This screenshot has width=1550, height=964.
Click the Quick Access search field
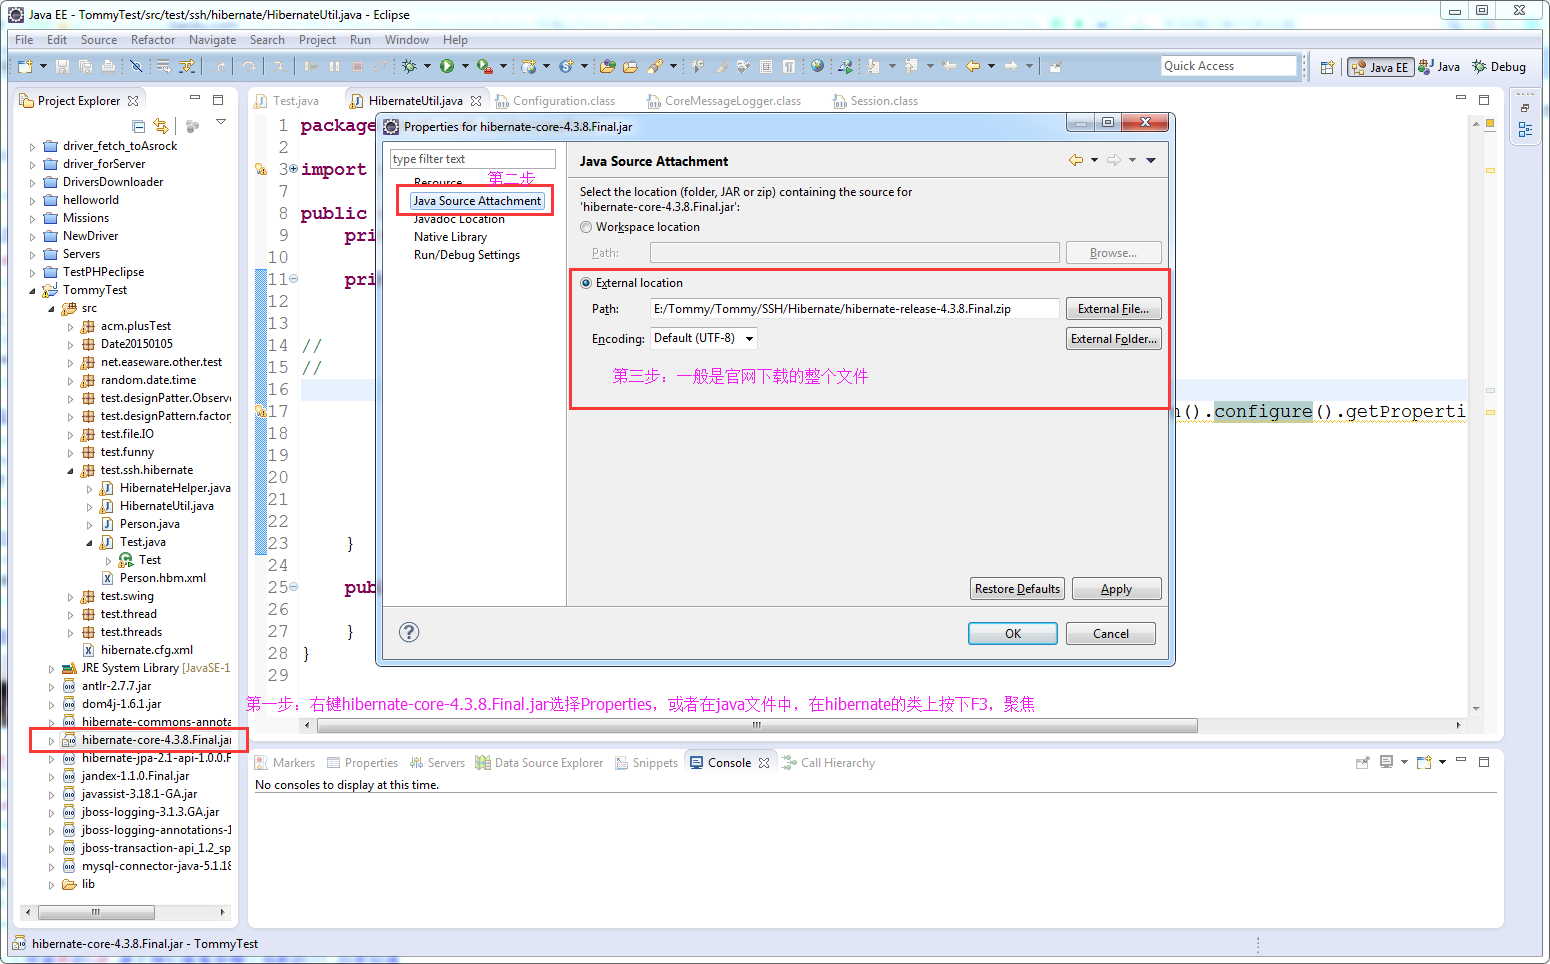1228,66
